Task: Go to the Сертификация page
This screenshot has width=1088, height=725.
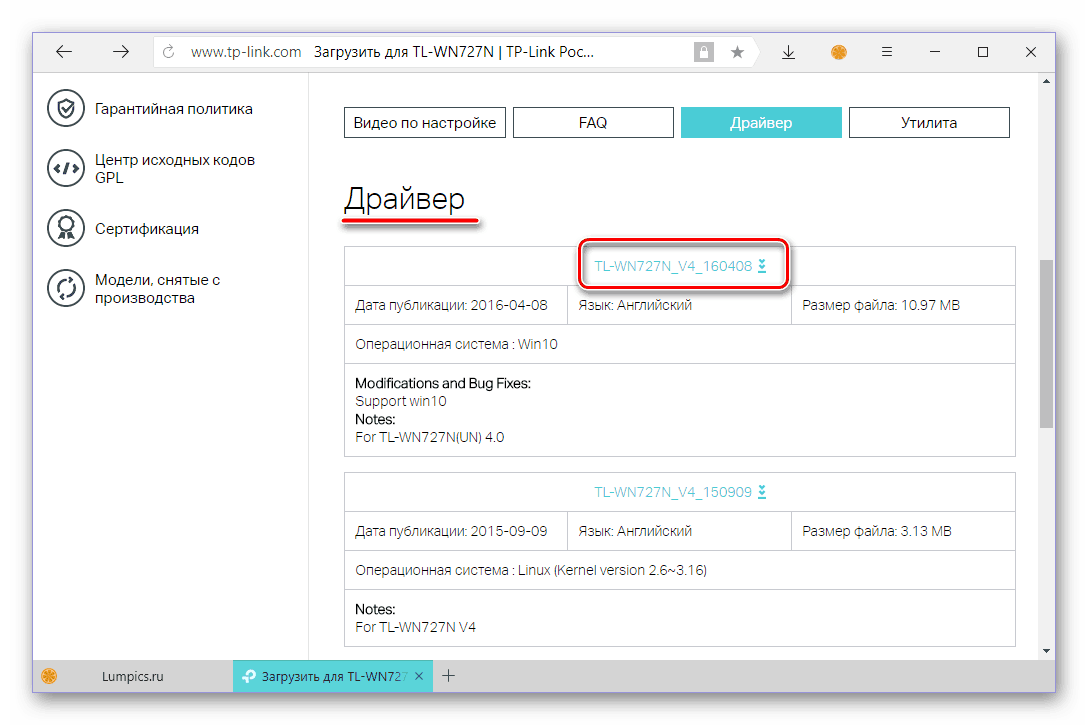Action: pyautogui.click(x=146, y=229)
